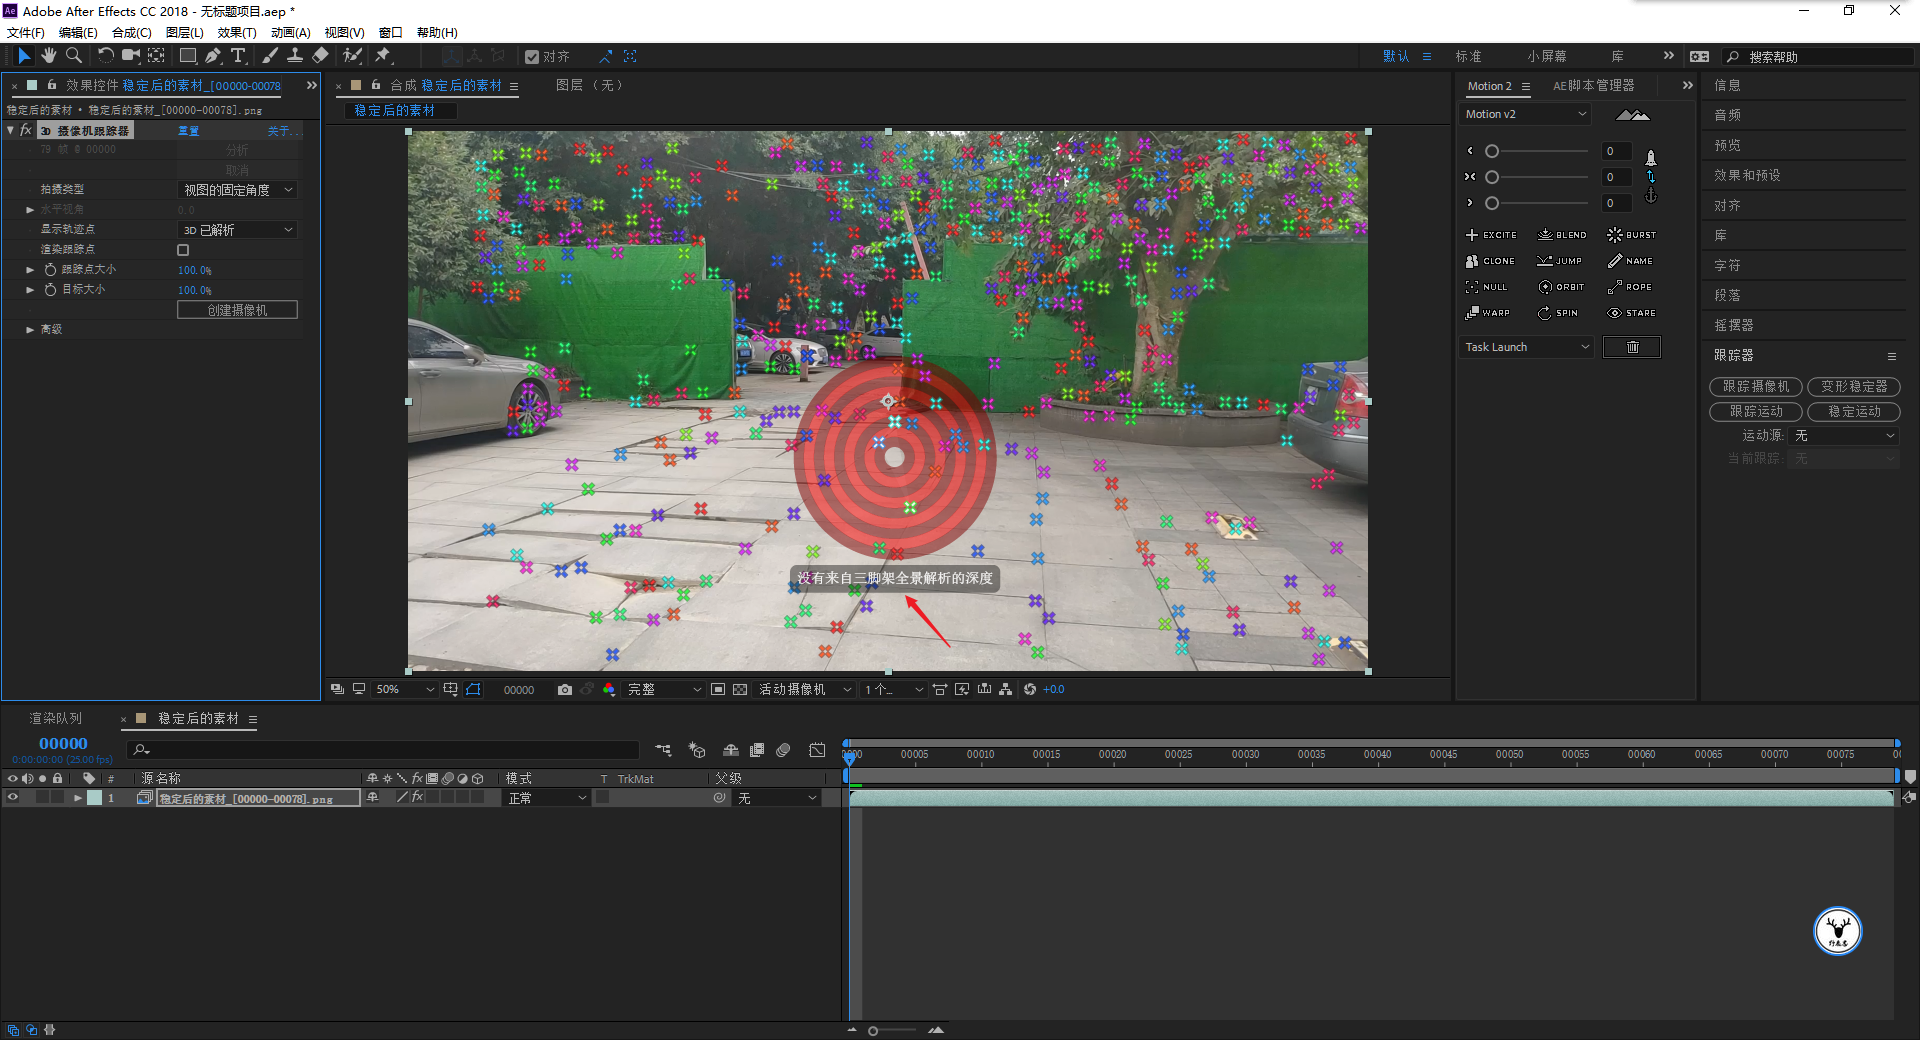
Task: Open the Motion v2 dropdown
Action: tap(1525, 114)
